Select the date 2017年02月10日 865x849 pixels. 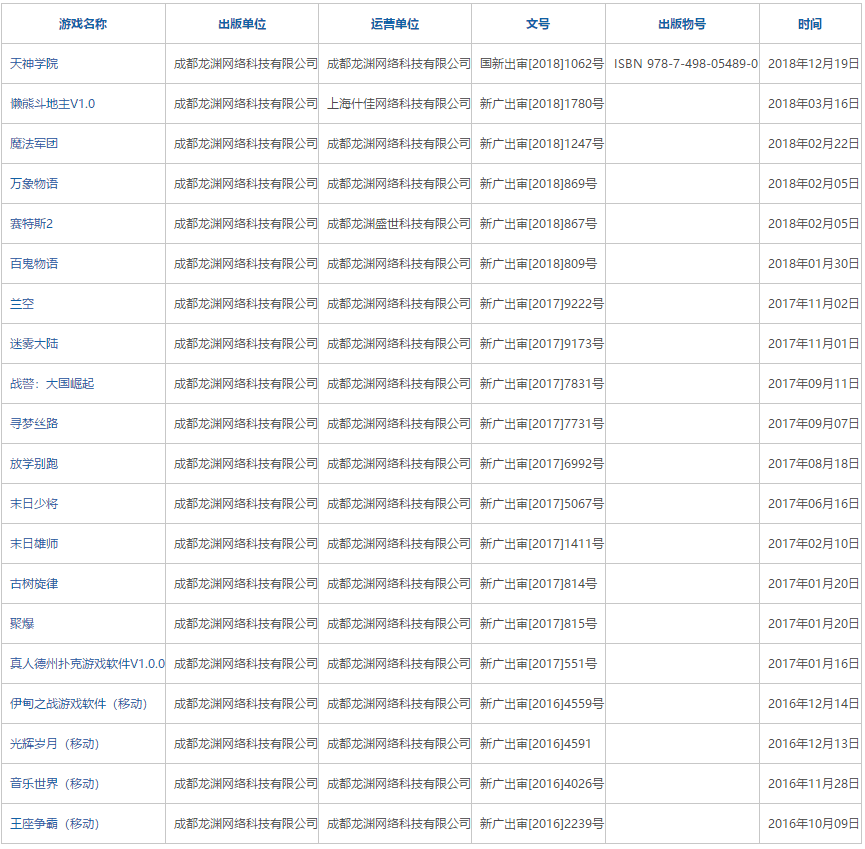coord(814,544)
